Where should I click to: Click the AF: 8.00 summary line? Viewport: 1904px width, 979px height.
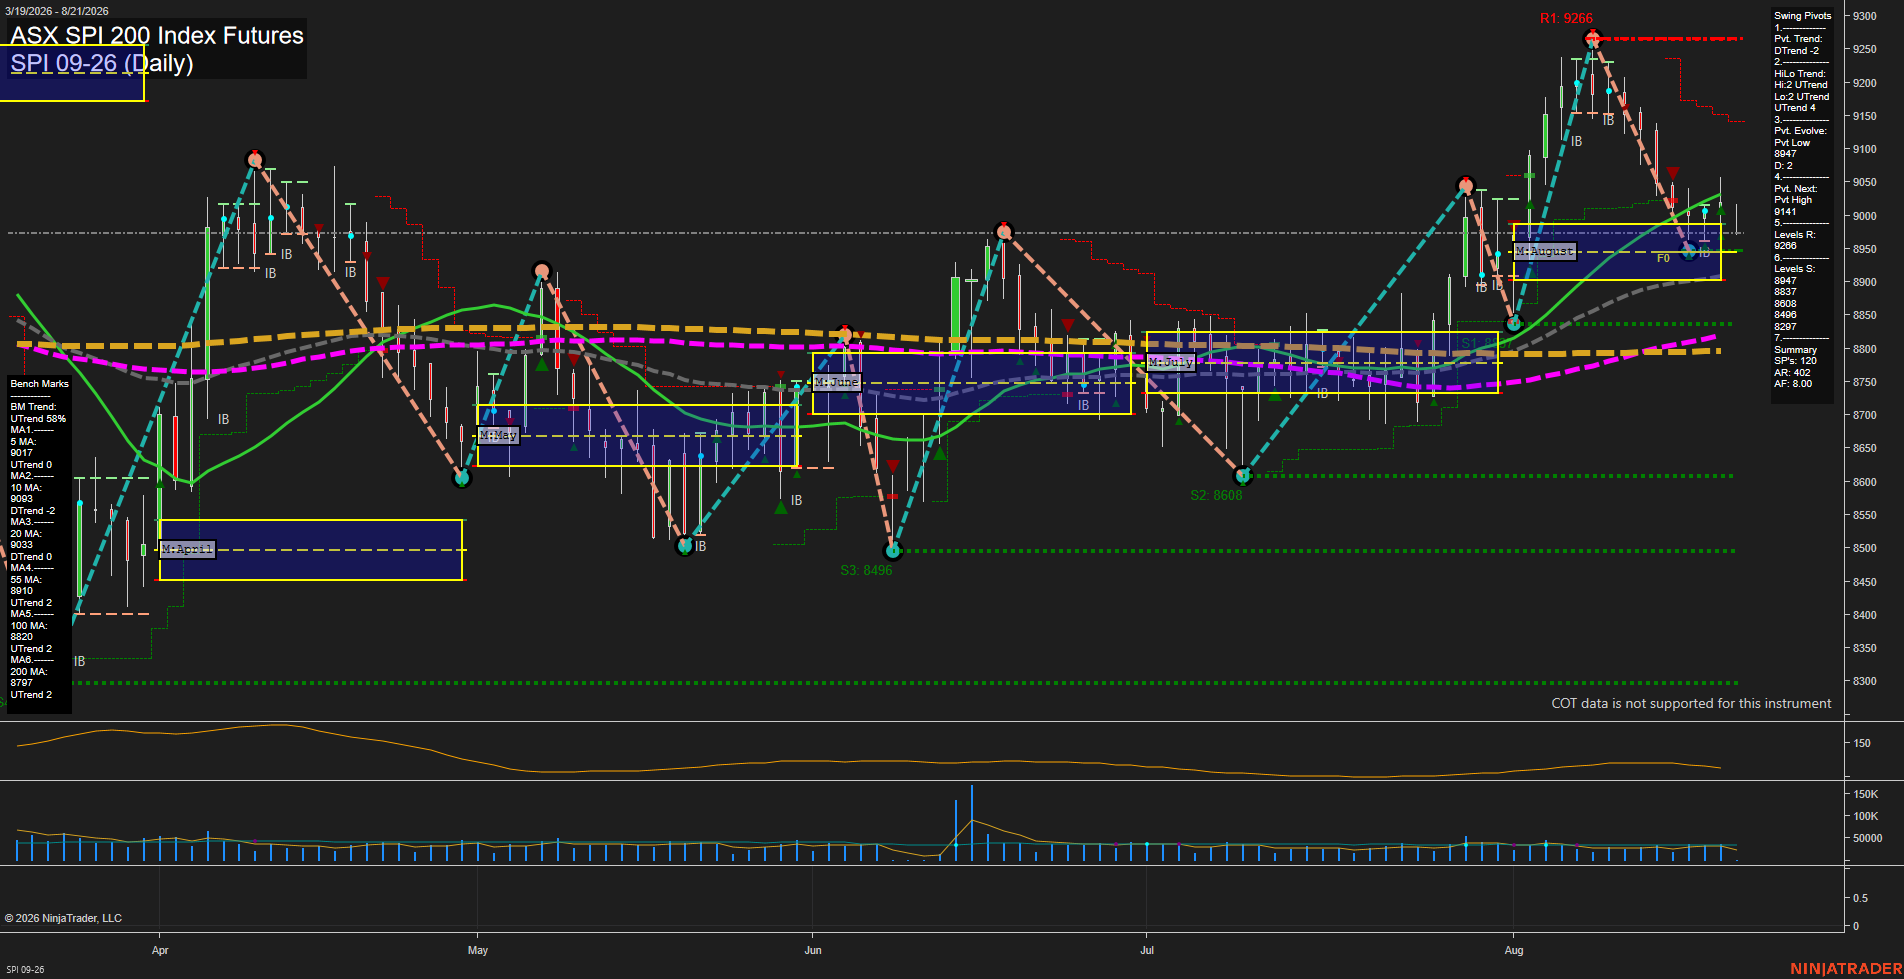click(1793, 384)
